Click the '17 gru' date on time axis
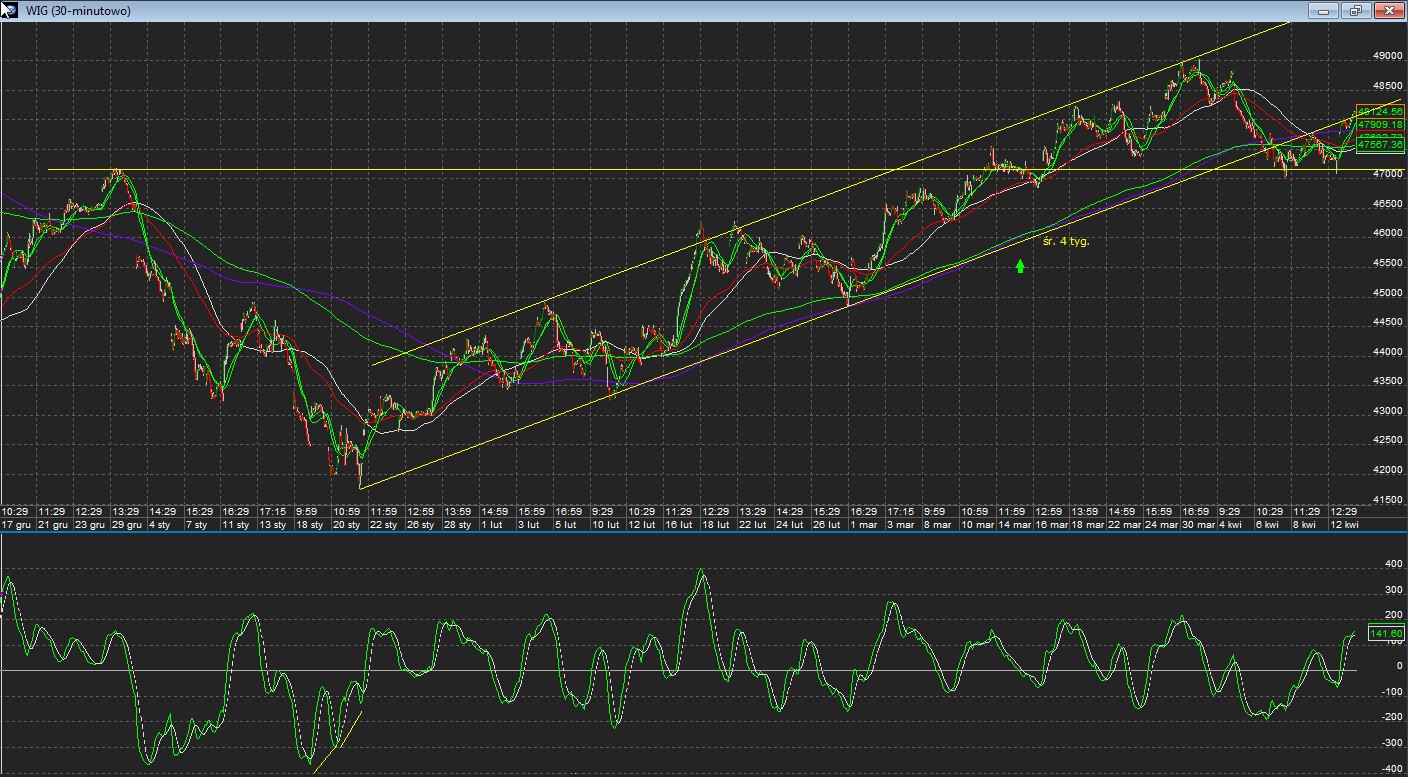 [x=17, y=525]
